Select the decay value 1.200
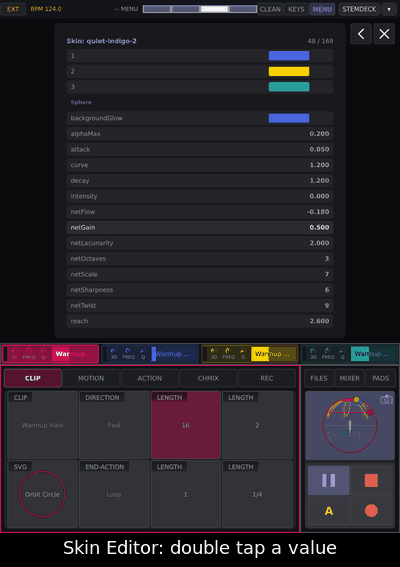Image resolution: width=400 pixels, height=567 pixels. tap(319, 180)
